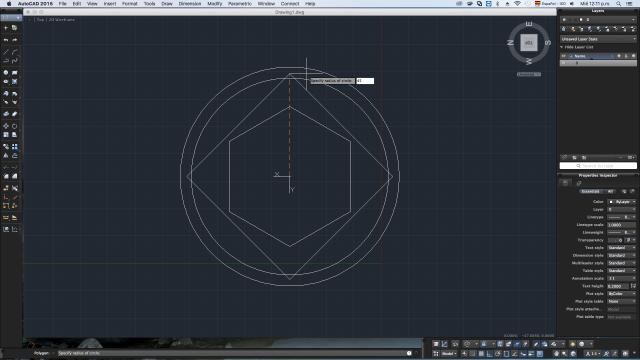Toggle Lineweight display in the status bar
The image size is (640, 360).
point(531,353)
